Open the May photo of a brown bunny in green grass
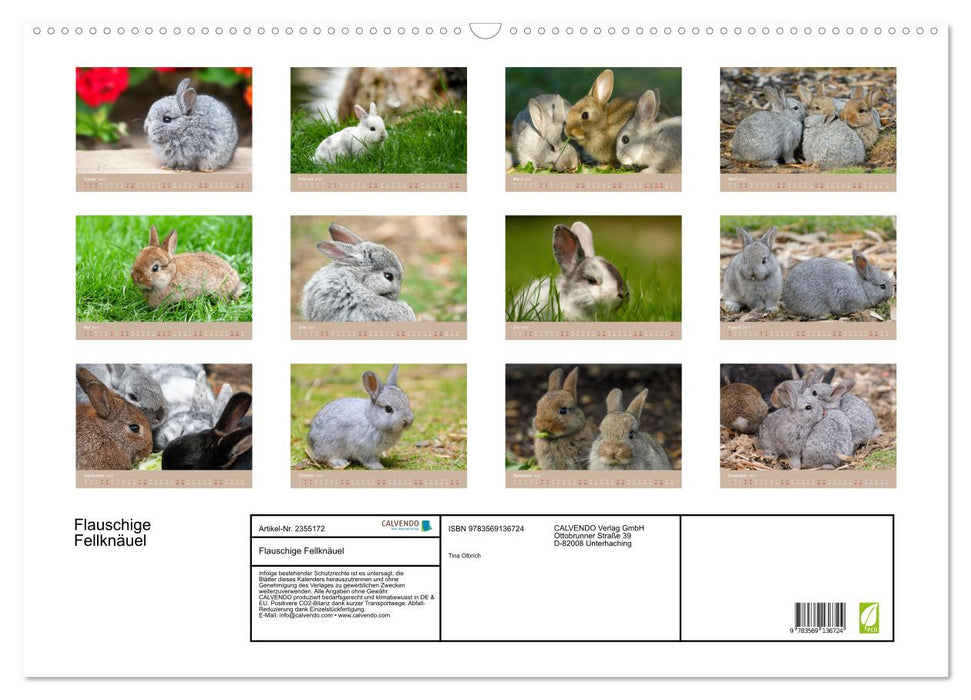The image size is (971, 700). click(x=164, y=269)
